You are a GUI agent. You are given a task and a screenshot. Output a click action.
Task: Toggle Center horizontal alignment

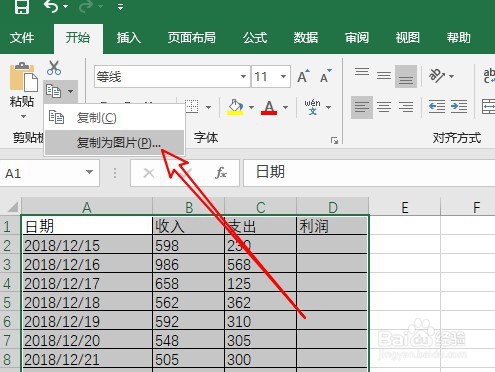384,107
